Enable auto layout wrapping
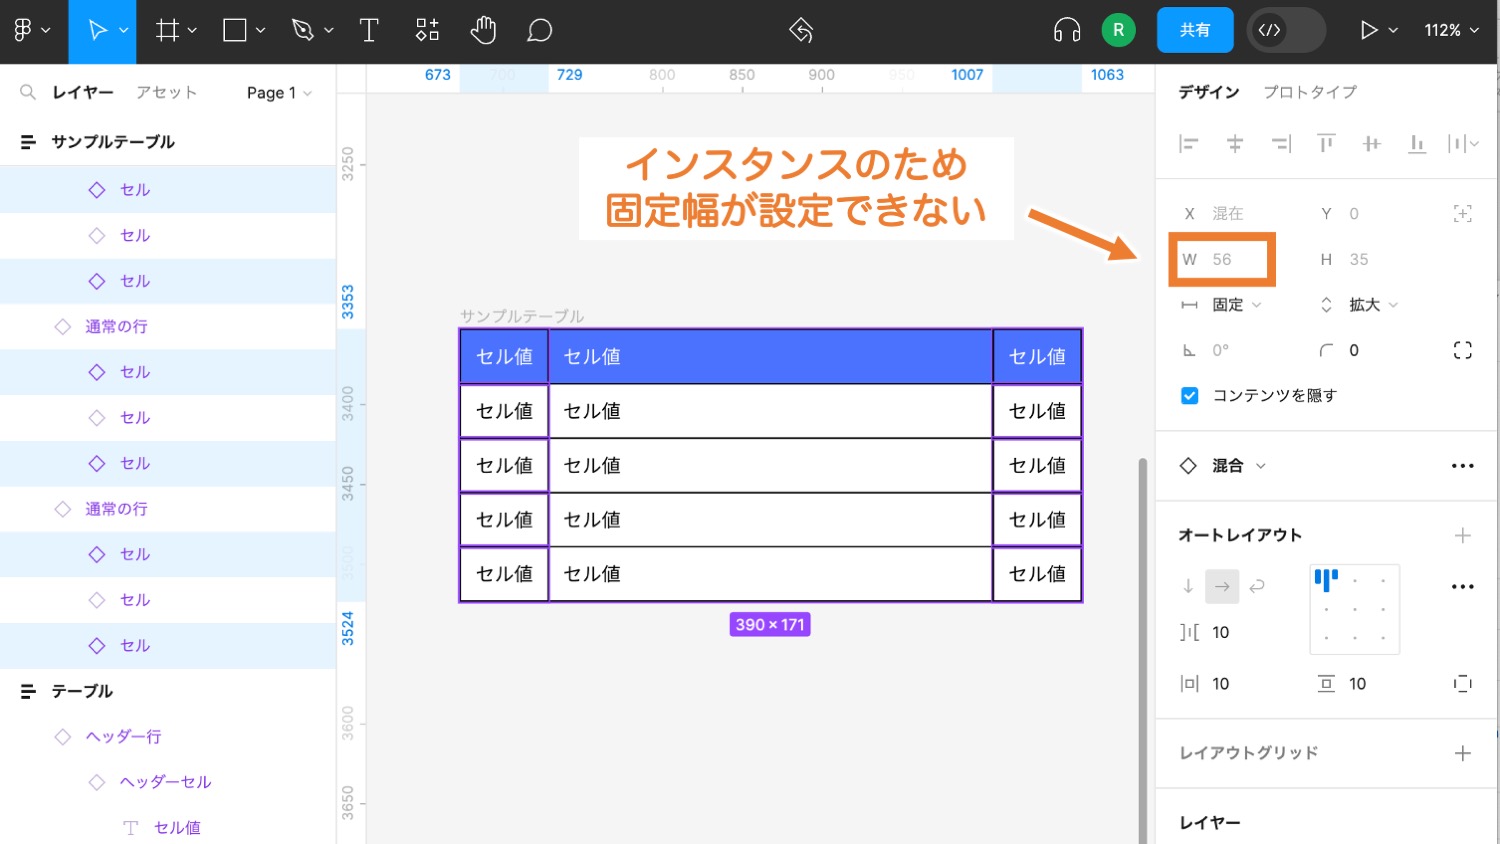This screenshot has height=844, width=1500. (x=1256, y=586)
